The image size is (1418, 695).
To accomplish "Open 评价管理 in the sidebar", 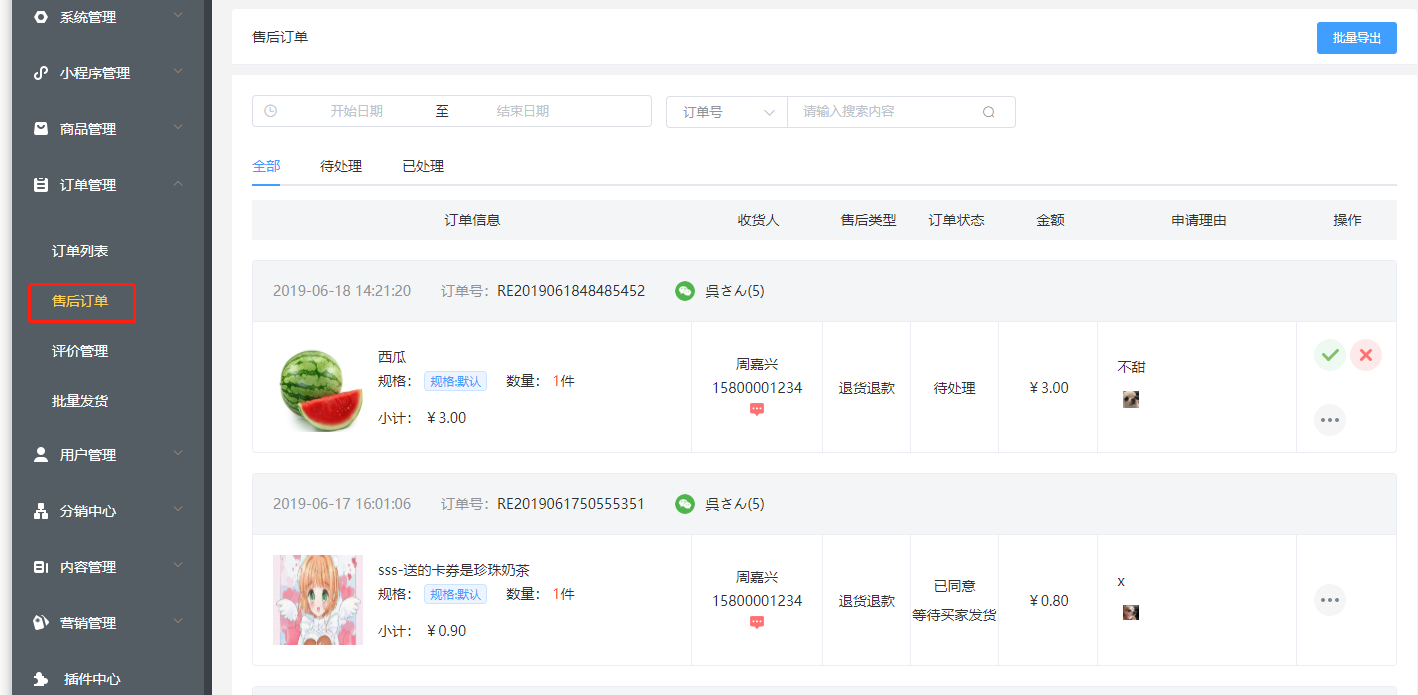I will [80, 351].
